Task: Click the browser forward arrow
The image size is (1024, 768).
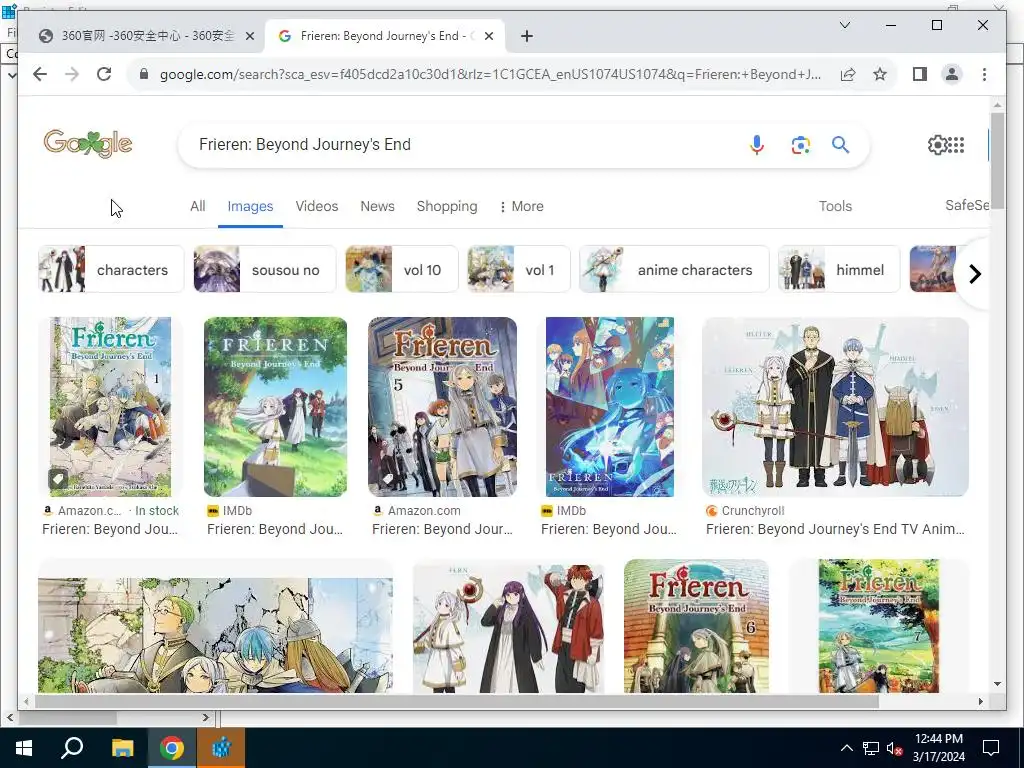Action: click(x=72, y=74)
